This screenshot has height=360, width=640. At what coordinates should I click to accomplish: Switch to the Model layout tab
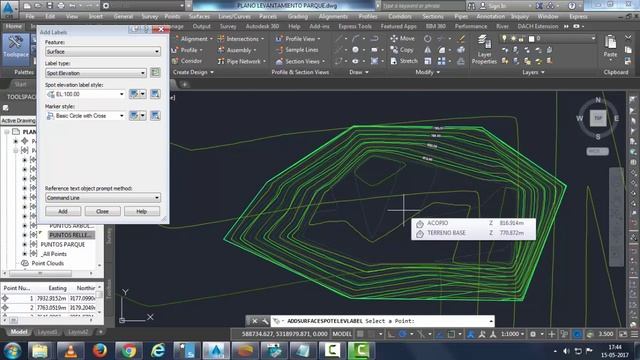click(19, 332)
